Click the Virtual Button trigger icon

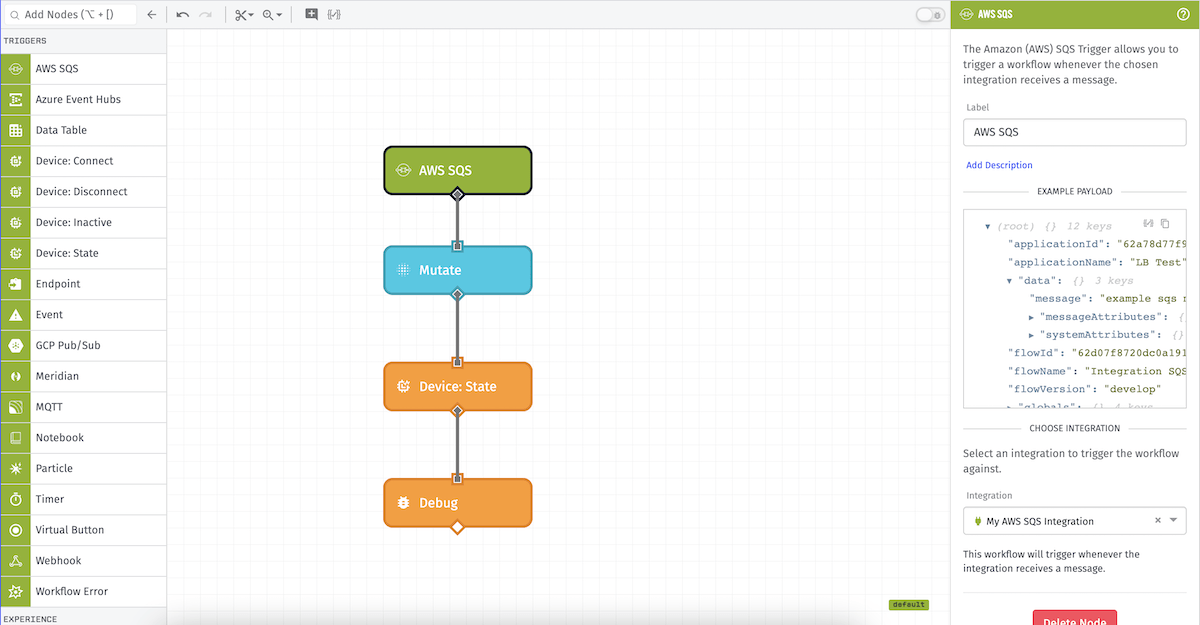15,530
